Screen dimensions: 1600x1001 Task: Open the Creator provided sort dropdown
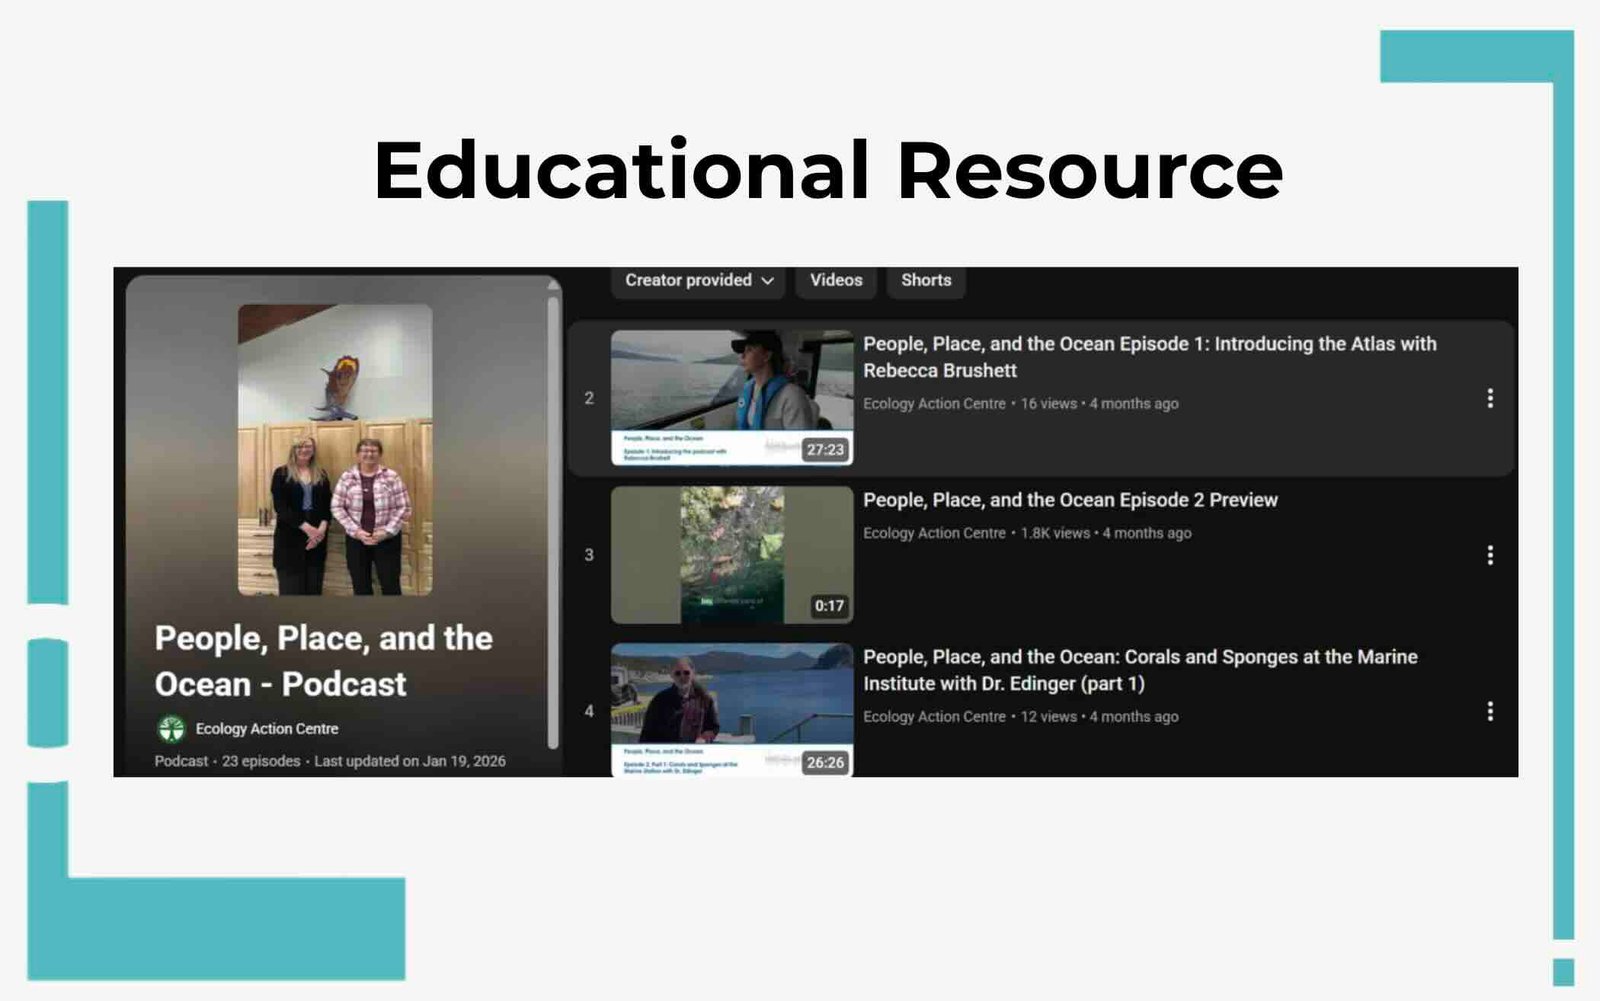tap(698, 281)
